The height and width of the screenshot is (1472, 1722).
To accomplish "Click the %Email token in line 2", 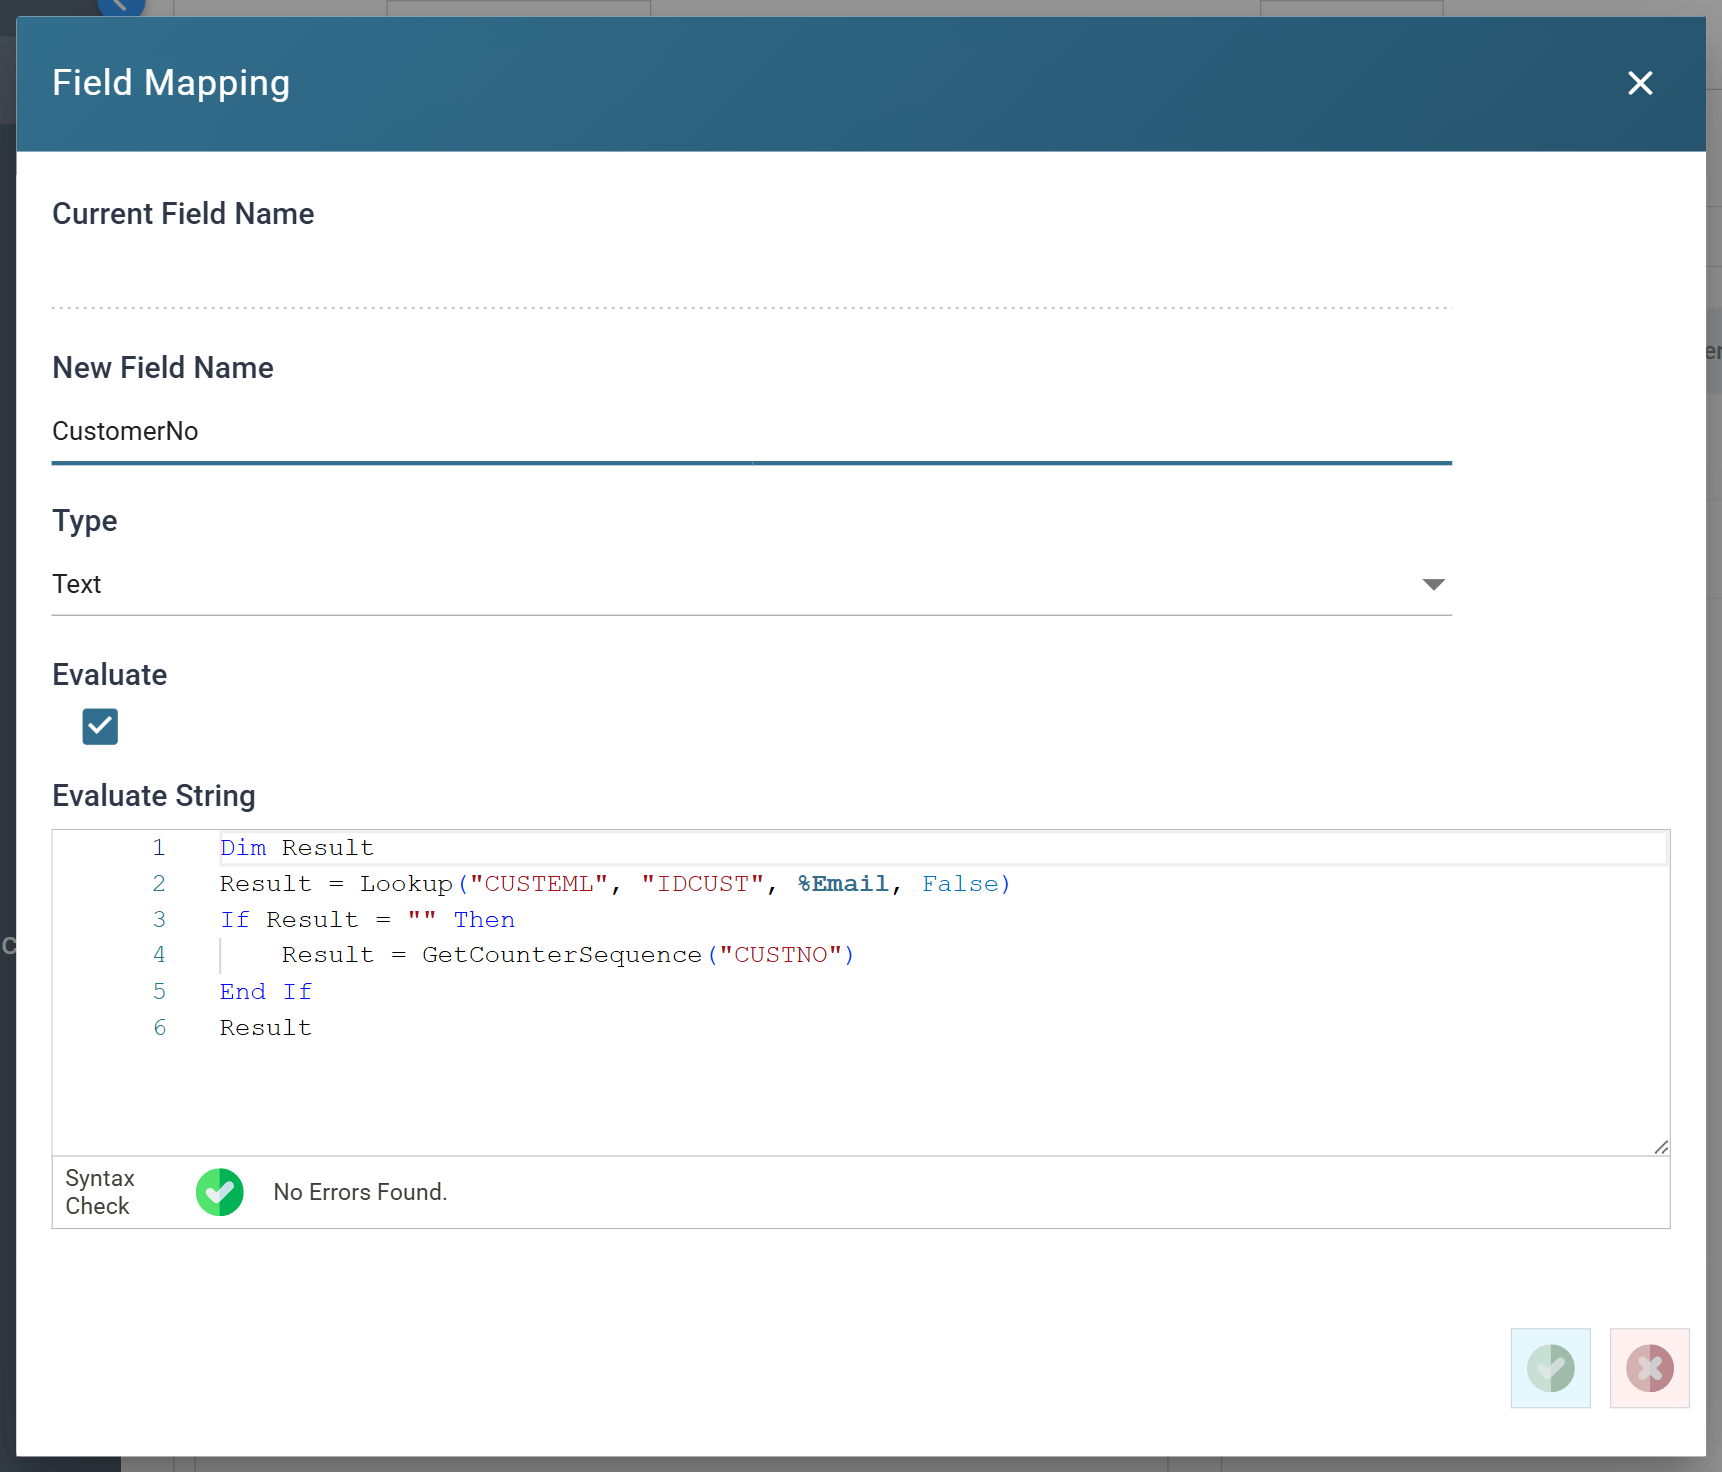I will [x=843, y=884].
